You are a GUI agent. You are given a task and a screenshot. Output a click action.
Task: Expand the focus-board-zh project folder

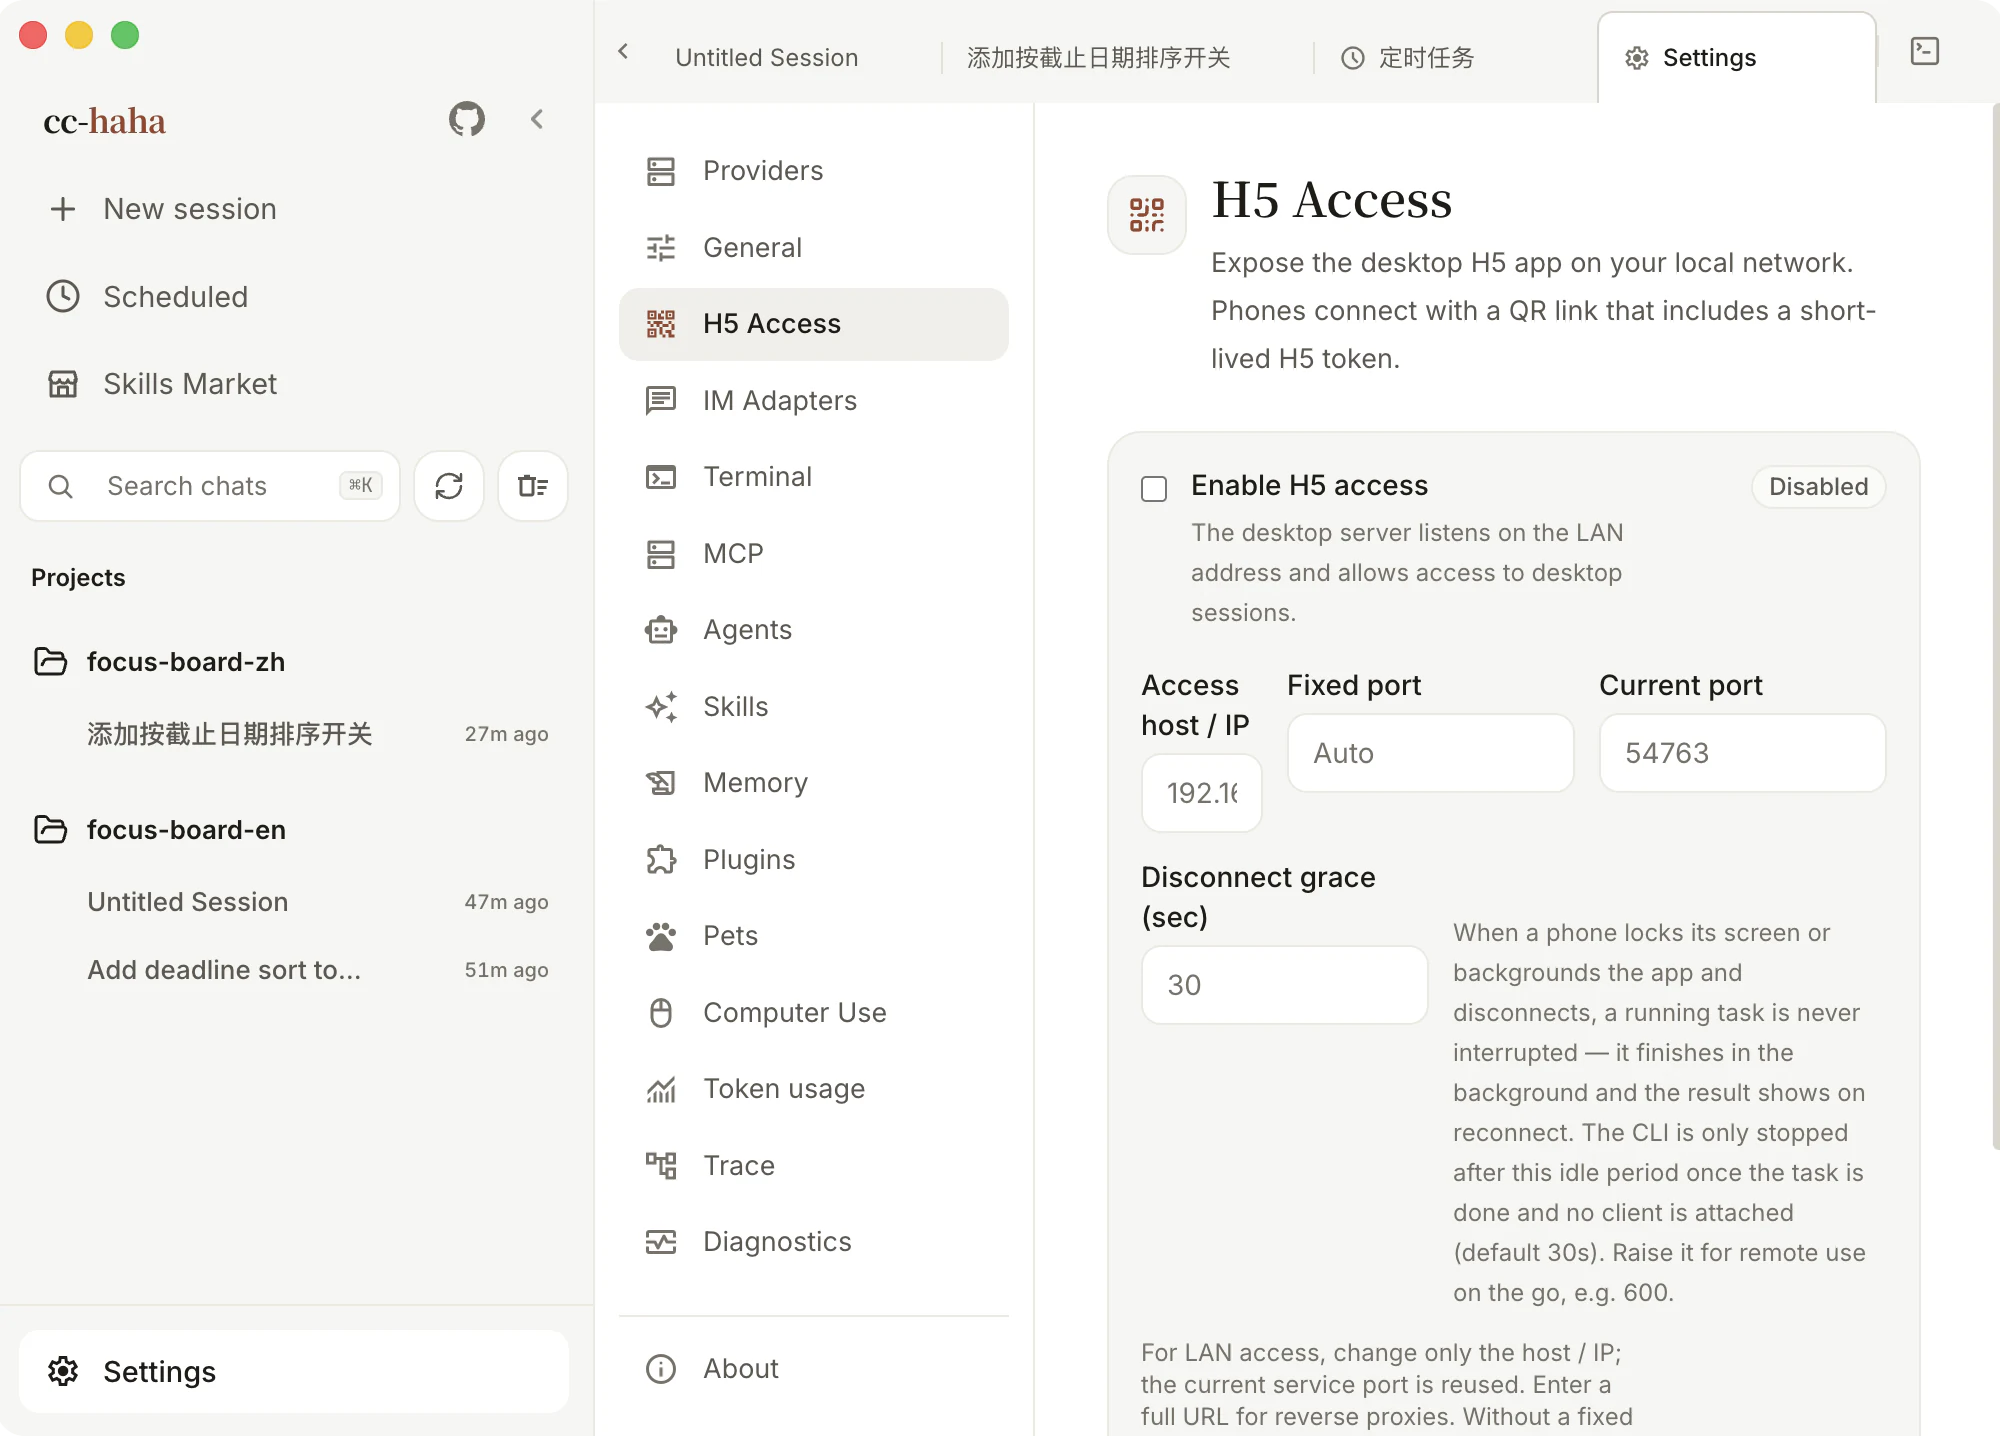click(x=160, y=662)
